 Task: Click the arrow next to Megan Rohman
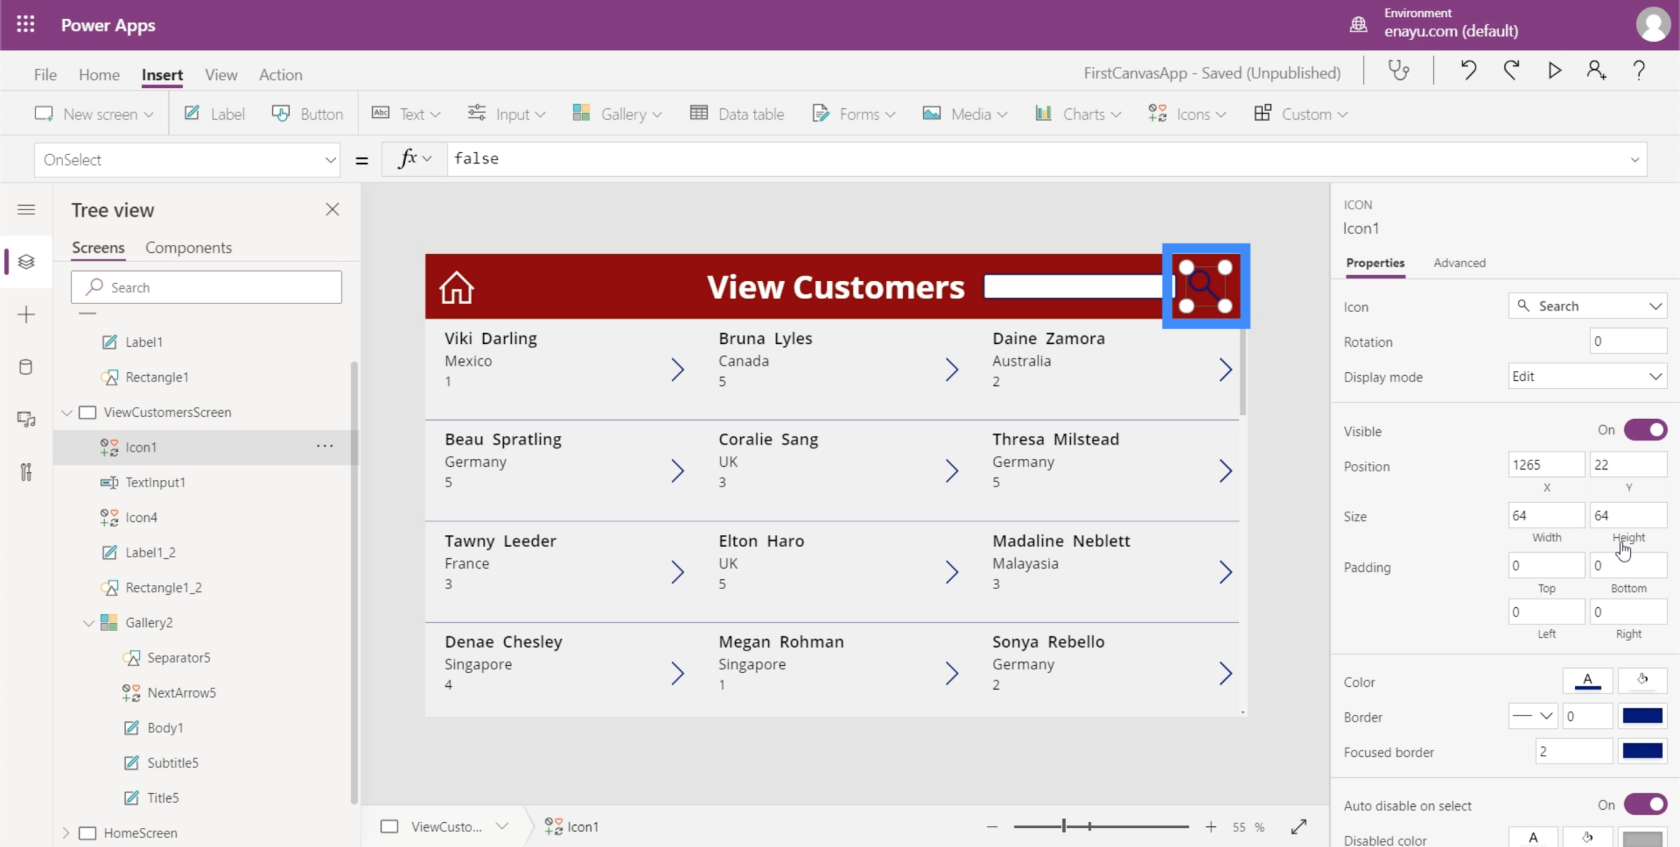tap(951, 674)
